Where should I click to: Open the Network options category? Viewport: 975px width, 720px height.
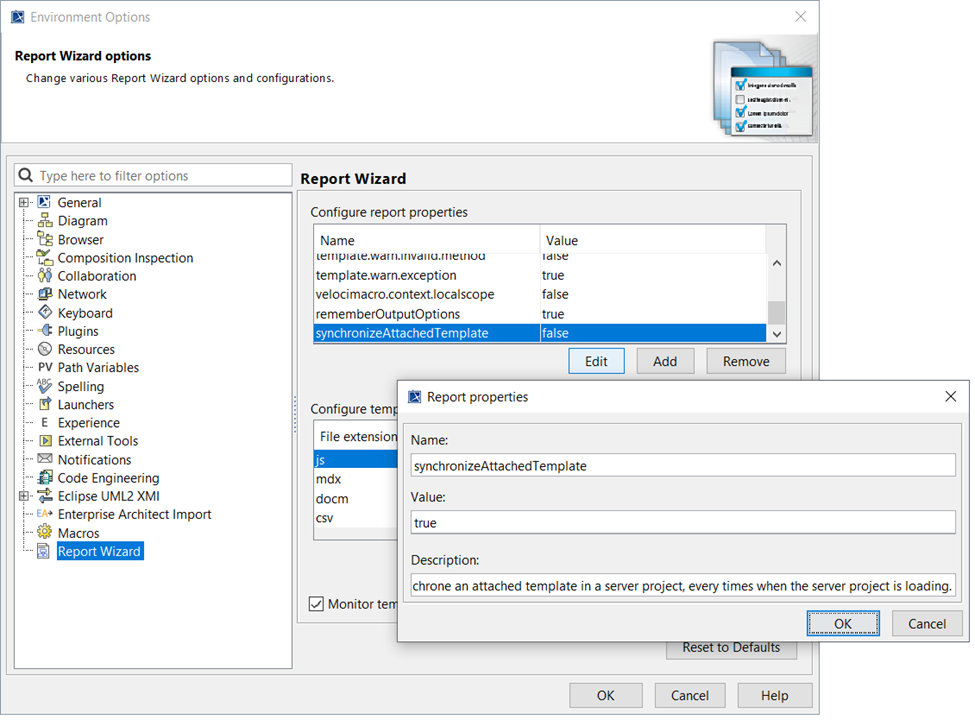[x=82, y=294]
